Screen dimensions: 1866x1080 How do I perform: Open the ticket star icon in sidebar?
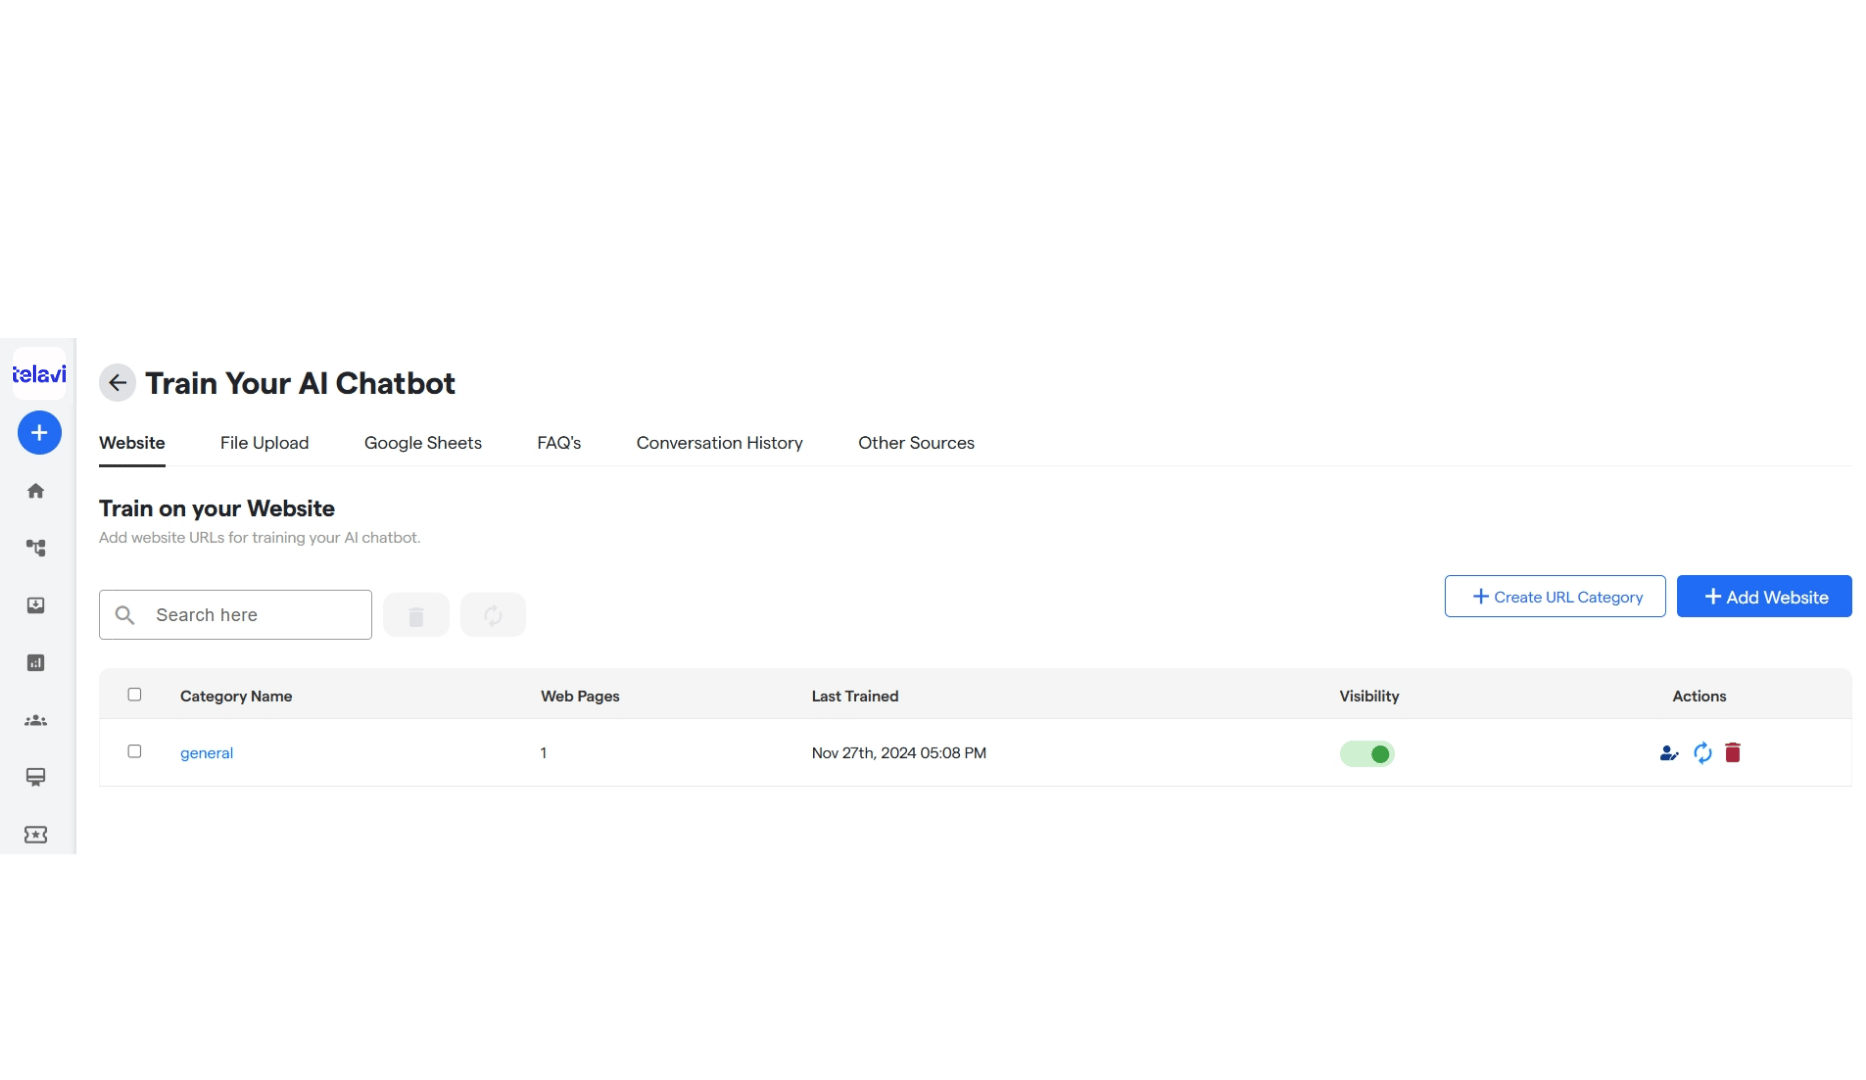pyautogui.click(x=36, y=835)
